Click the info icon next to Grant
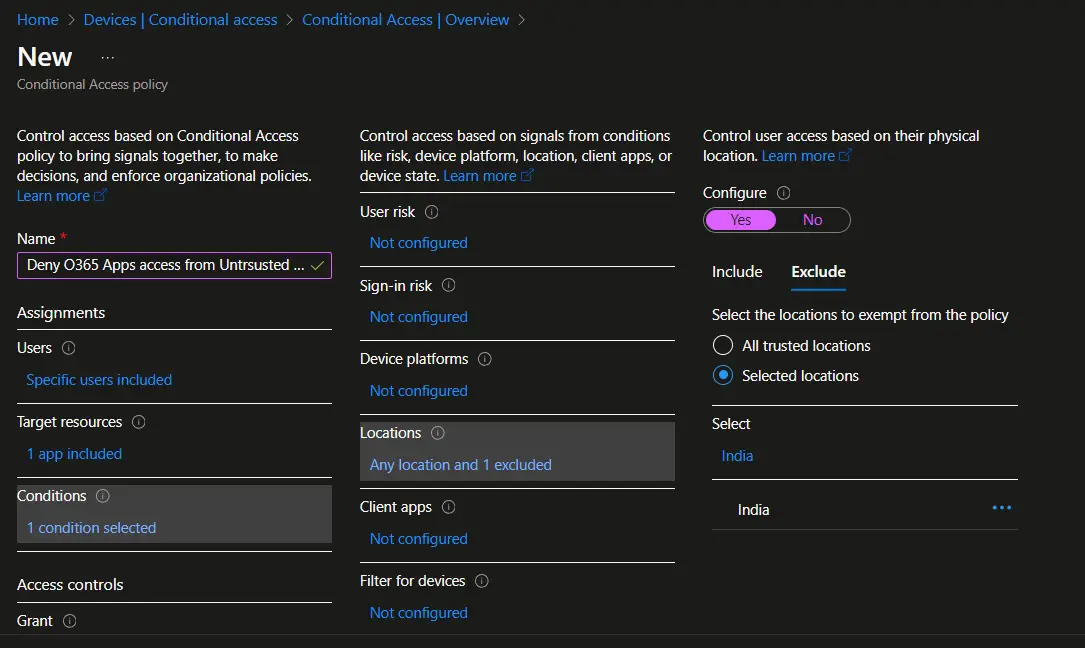This screenshot has width=1085, height=648. (70, 621)
